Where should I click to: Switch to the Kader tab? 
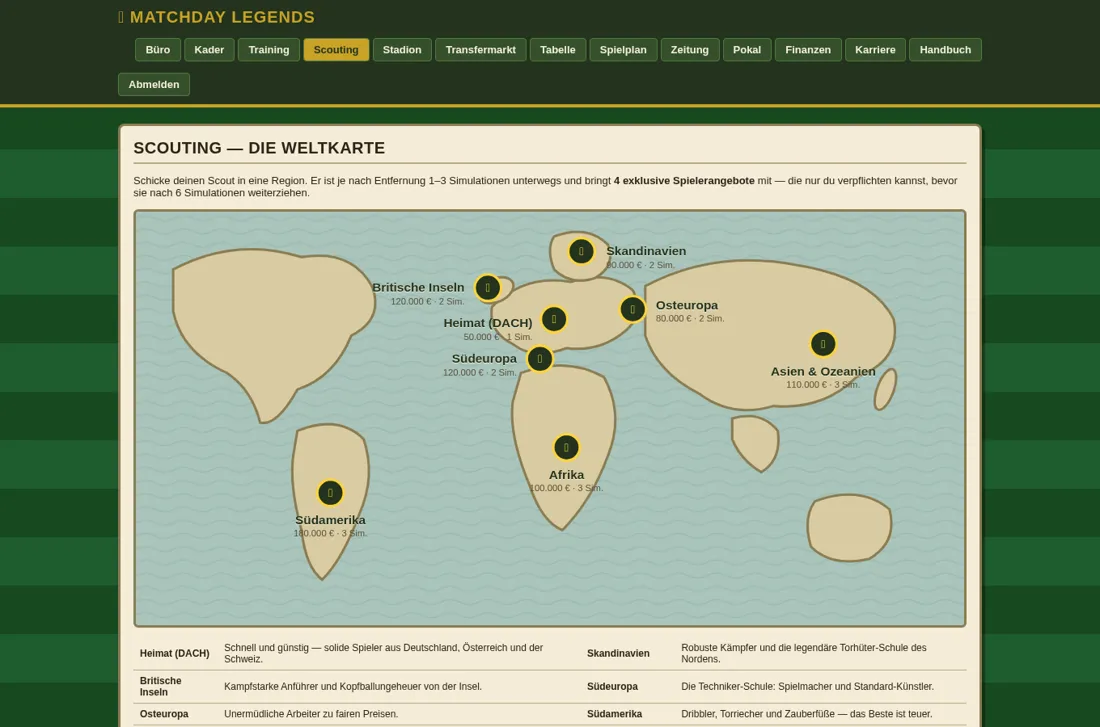point(209,50)
